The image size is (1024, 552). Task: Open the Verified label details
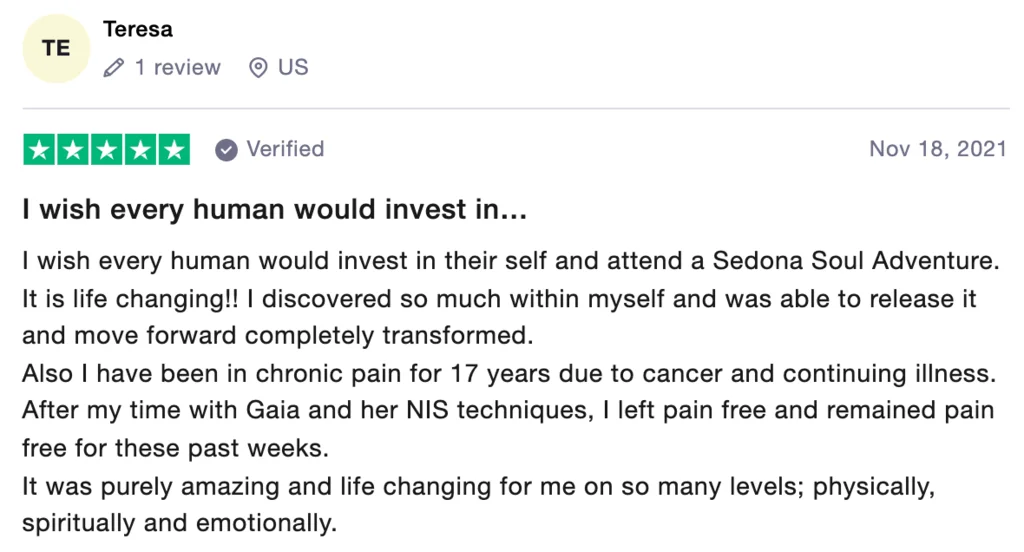click(x=285, y=149)
